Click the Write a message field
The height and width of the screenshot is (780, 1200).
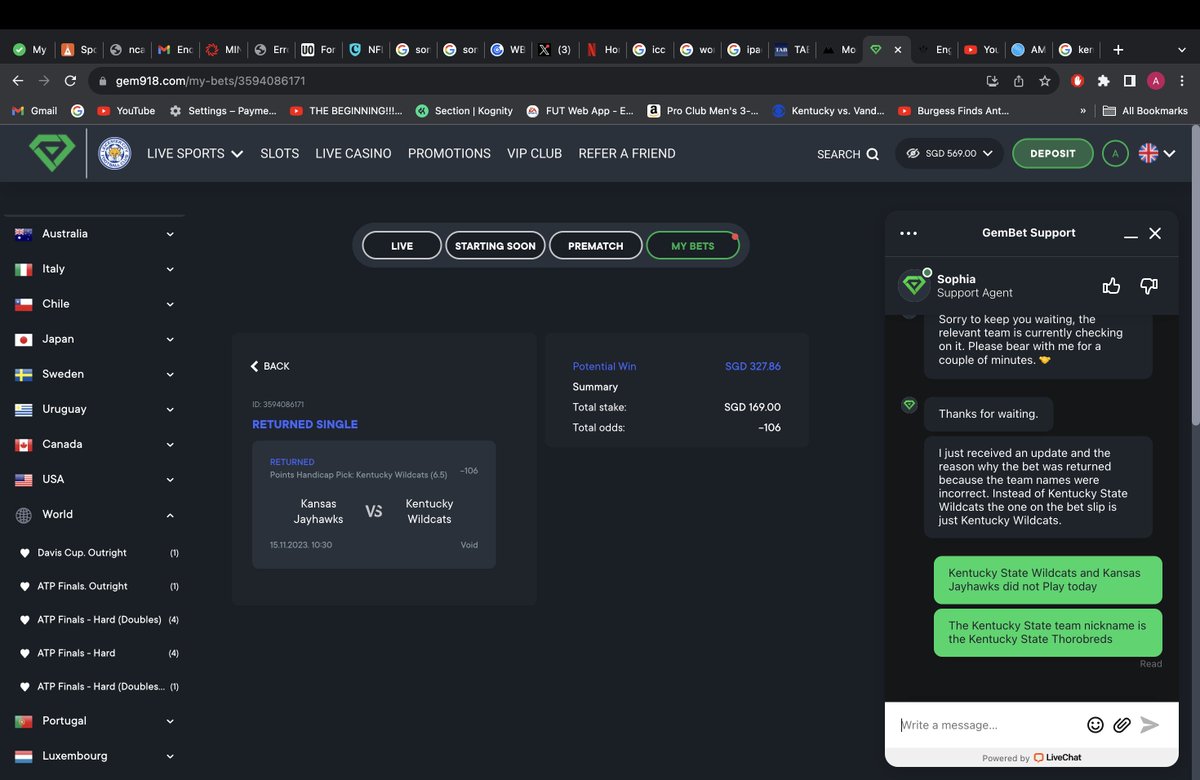click(x=988, y=725)
